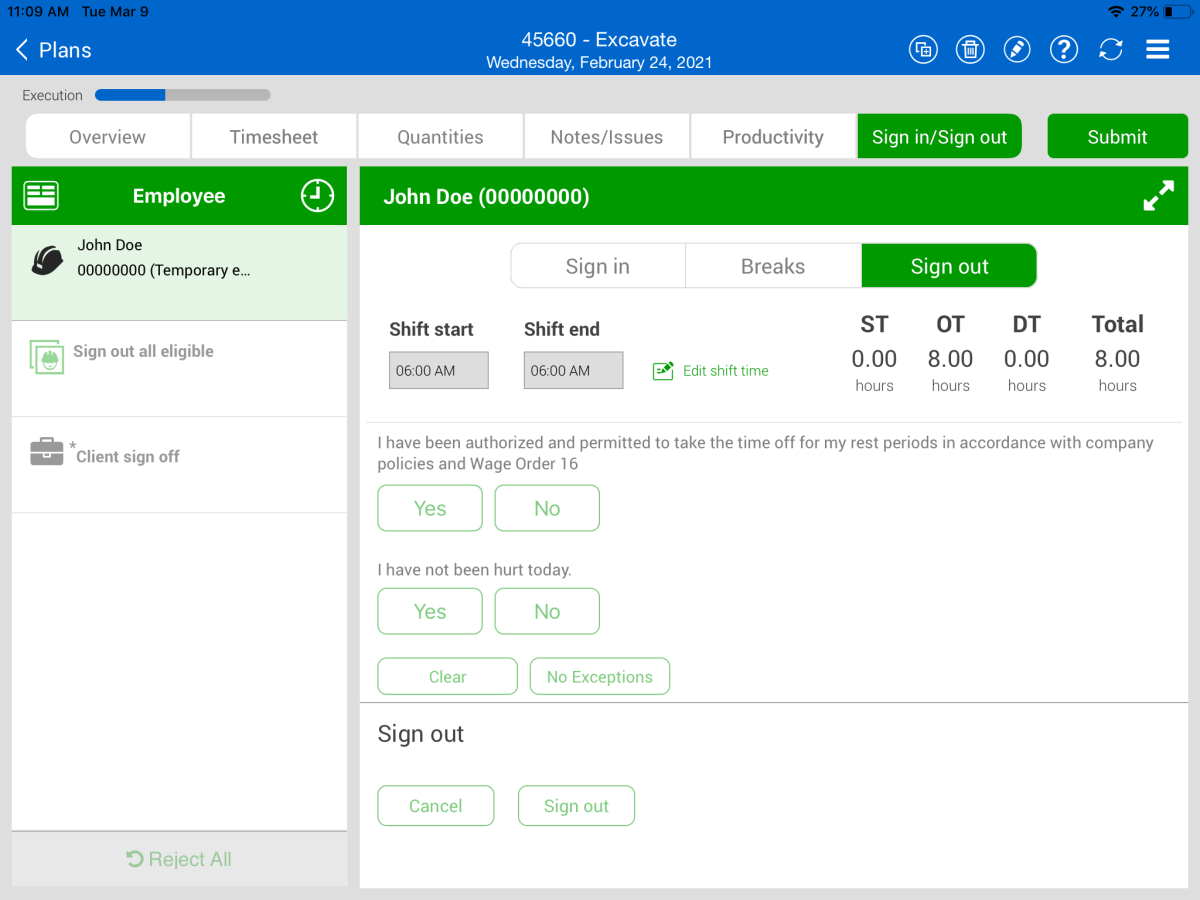The width and height of the screenshot is (1200, 900).
Task: Open the hamburger menu
Action: [x=1158, y=50]
